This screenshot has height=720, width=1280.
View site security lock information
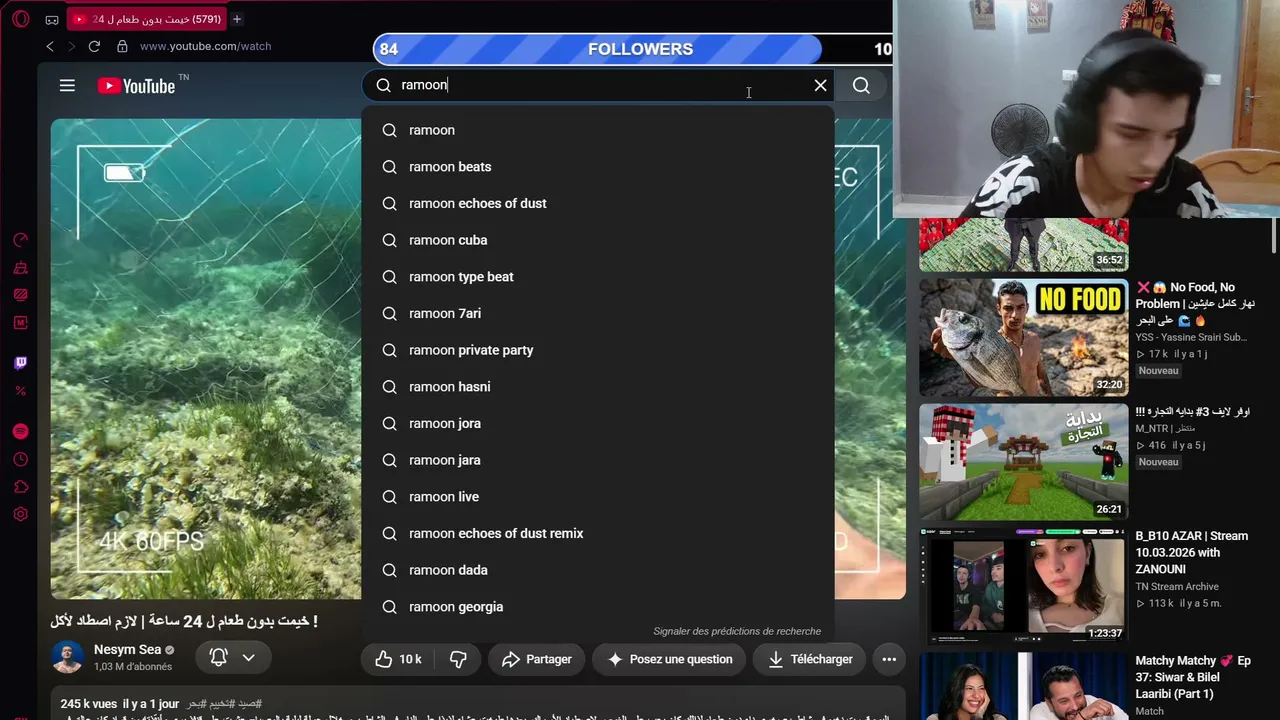[x=122, y=46]
